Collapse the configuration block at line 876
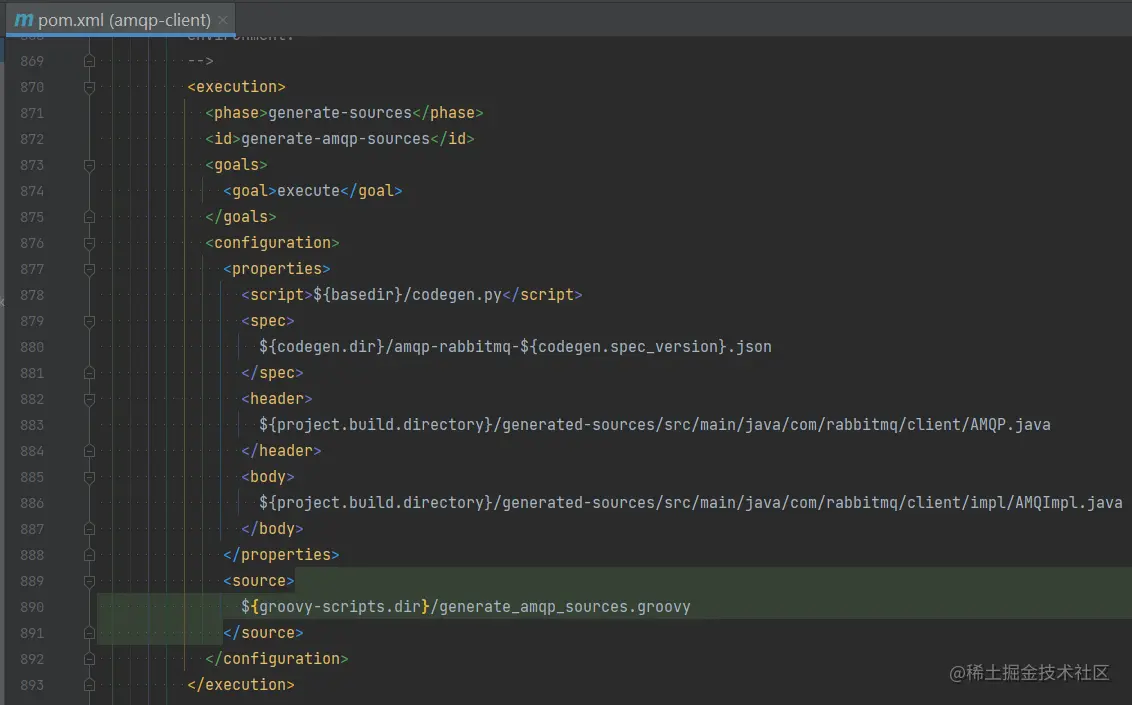Viewport: 1132px width, 705px height. click(x=89, y=243)
